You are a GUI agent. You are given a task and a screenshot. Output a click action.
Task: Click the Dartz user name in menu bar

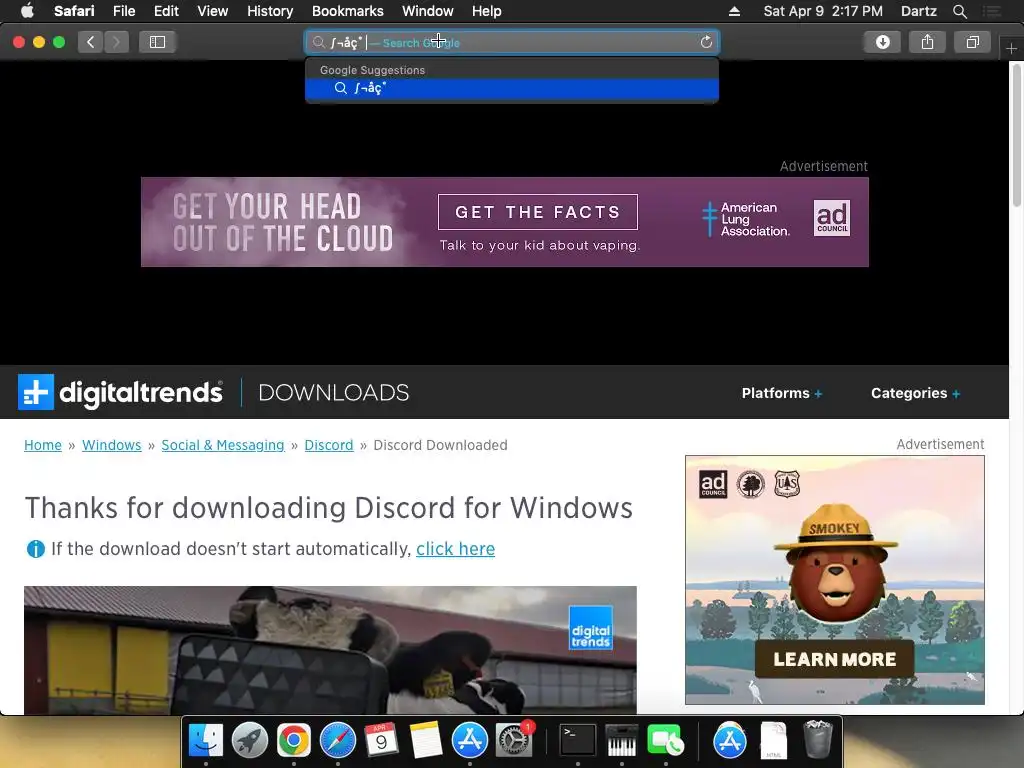click(919, 11)
